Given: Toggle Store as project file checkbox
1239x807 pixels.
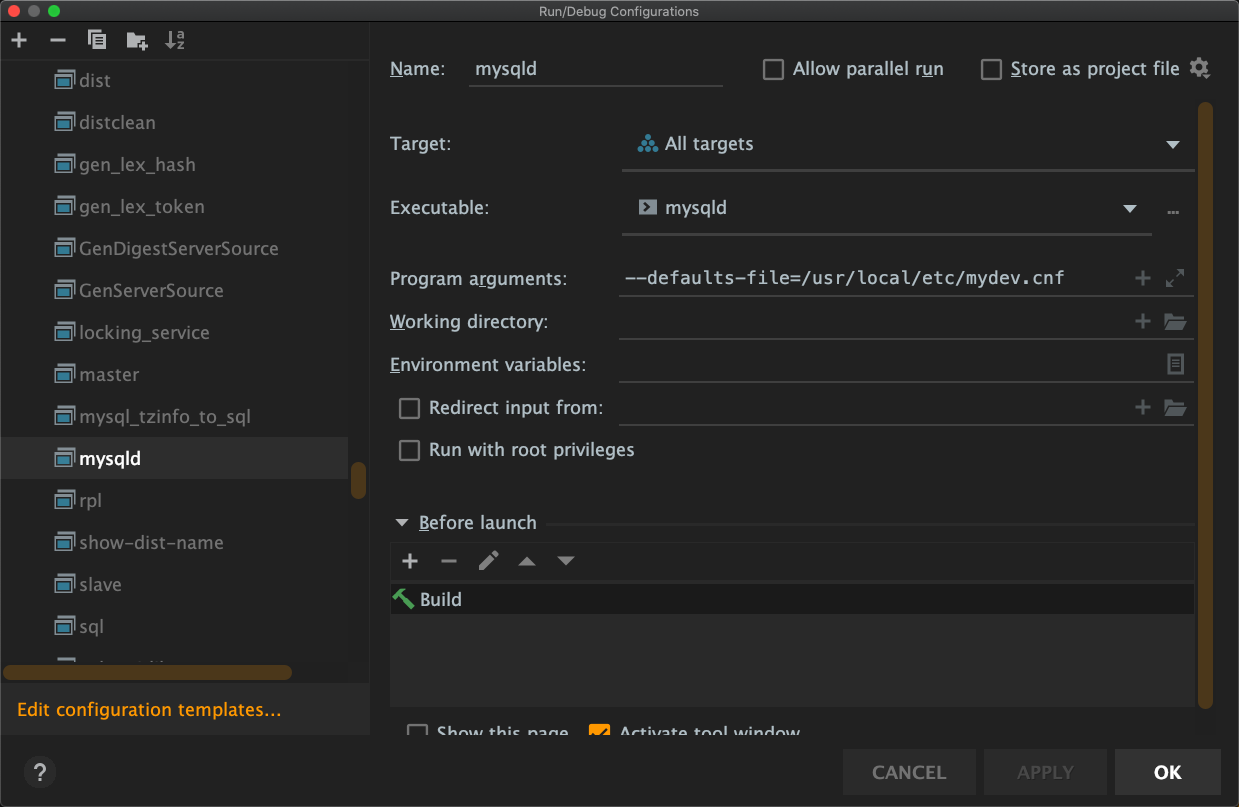Looking at the screenshot, I should click(991, 69).
